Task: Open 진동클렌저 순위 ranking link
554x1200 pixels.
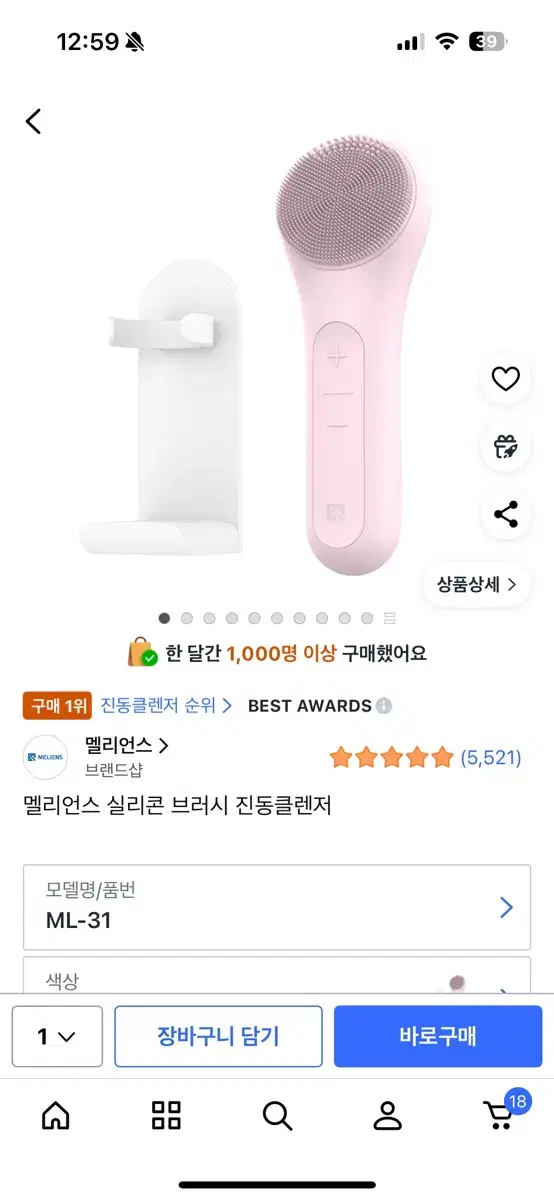Action: point(166,705)
